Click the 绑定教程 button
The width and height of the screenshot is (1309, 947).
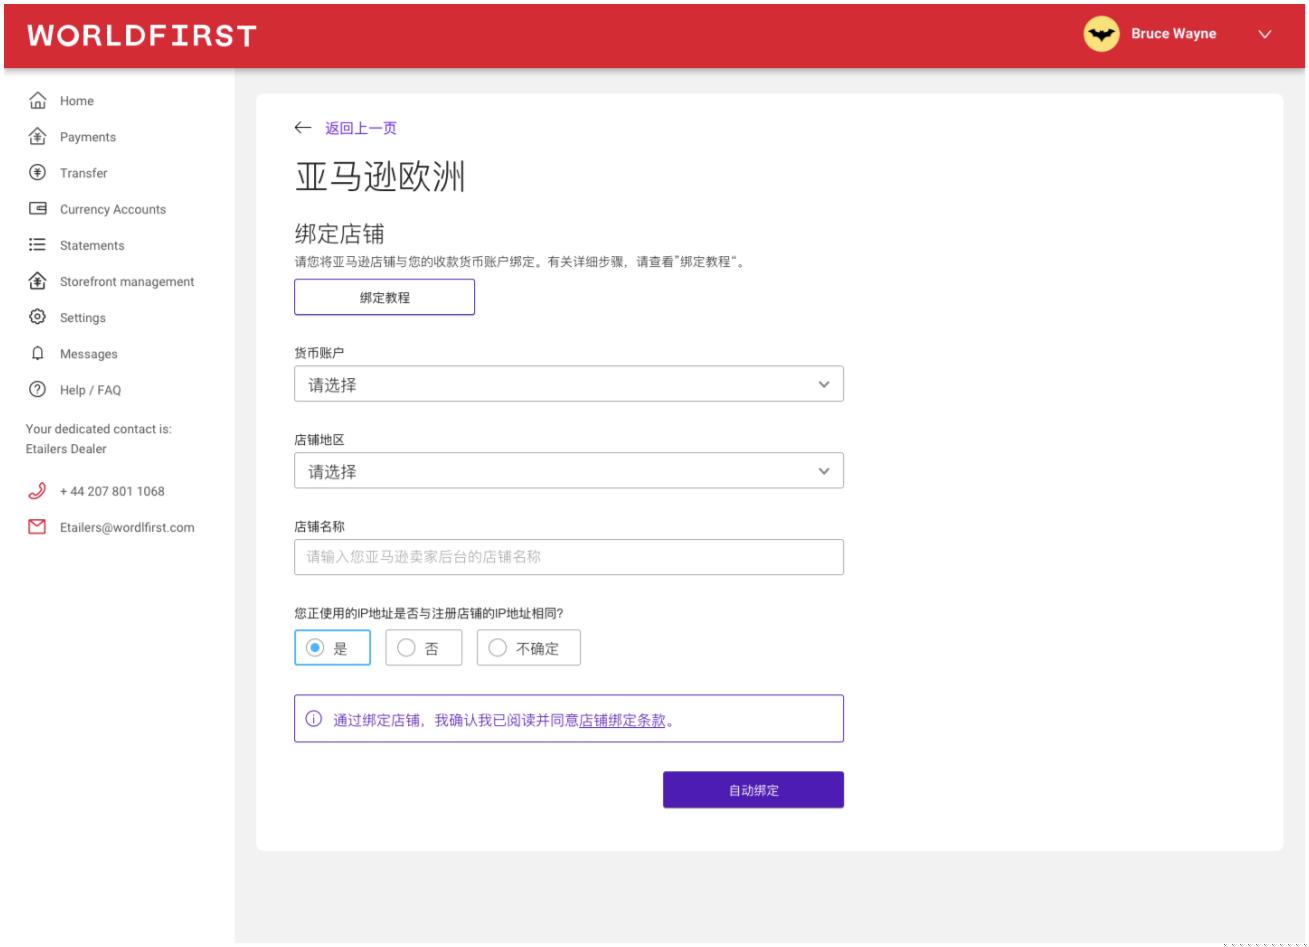(384, 297)
